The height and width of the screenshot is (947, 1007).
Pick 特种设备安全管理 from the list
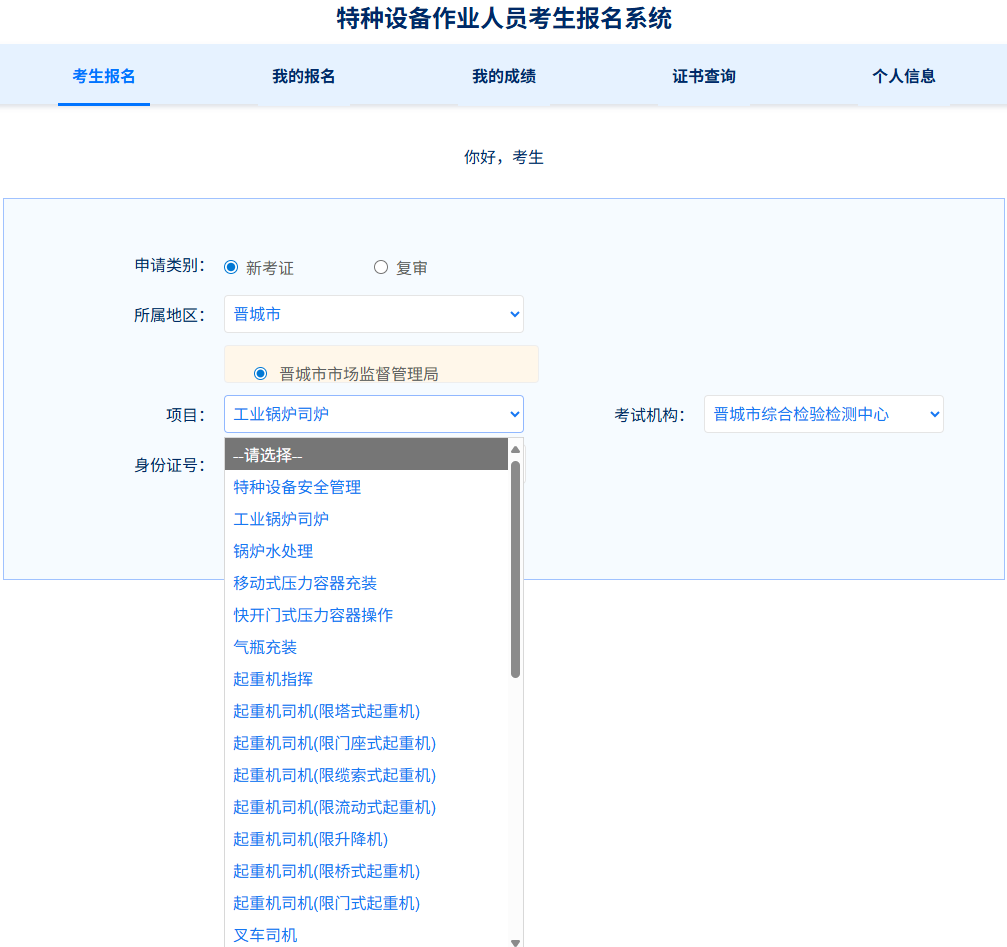(x=297, y=487)
